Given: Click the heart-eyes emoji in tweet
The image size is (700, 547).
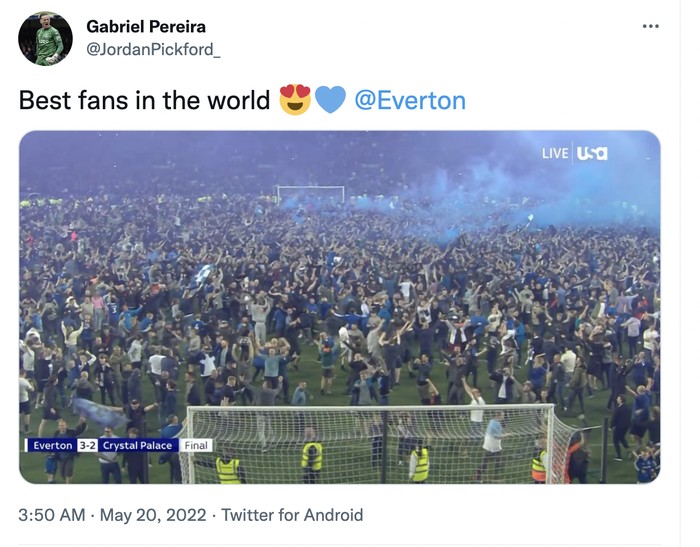Looking at the screenshot, I should [295, 100].
